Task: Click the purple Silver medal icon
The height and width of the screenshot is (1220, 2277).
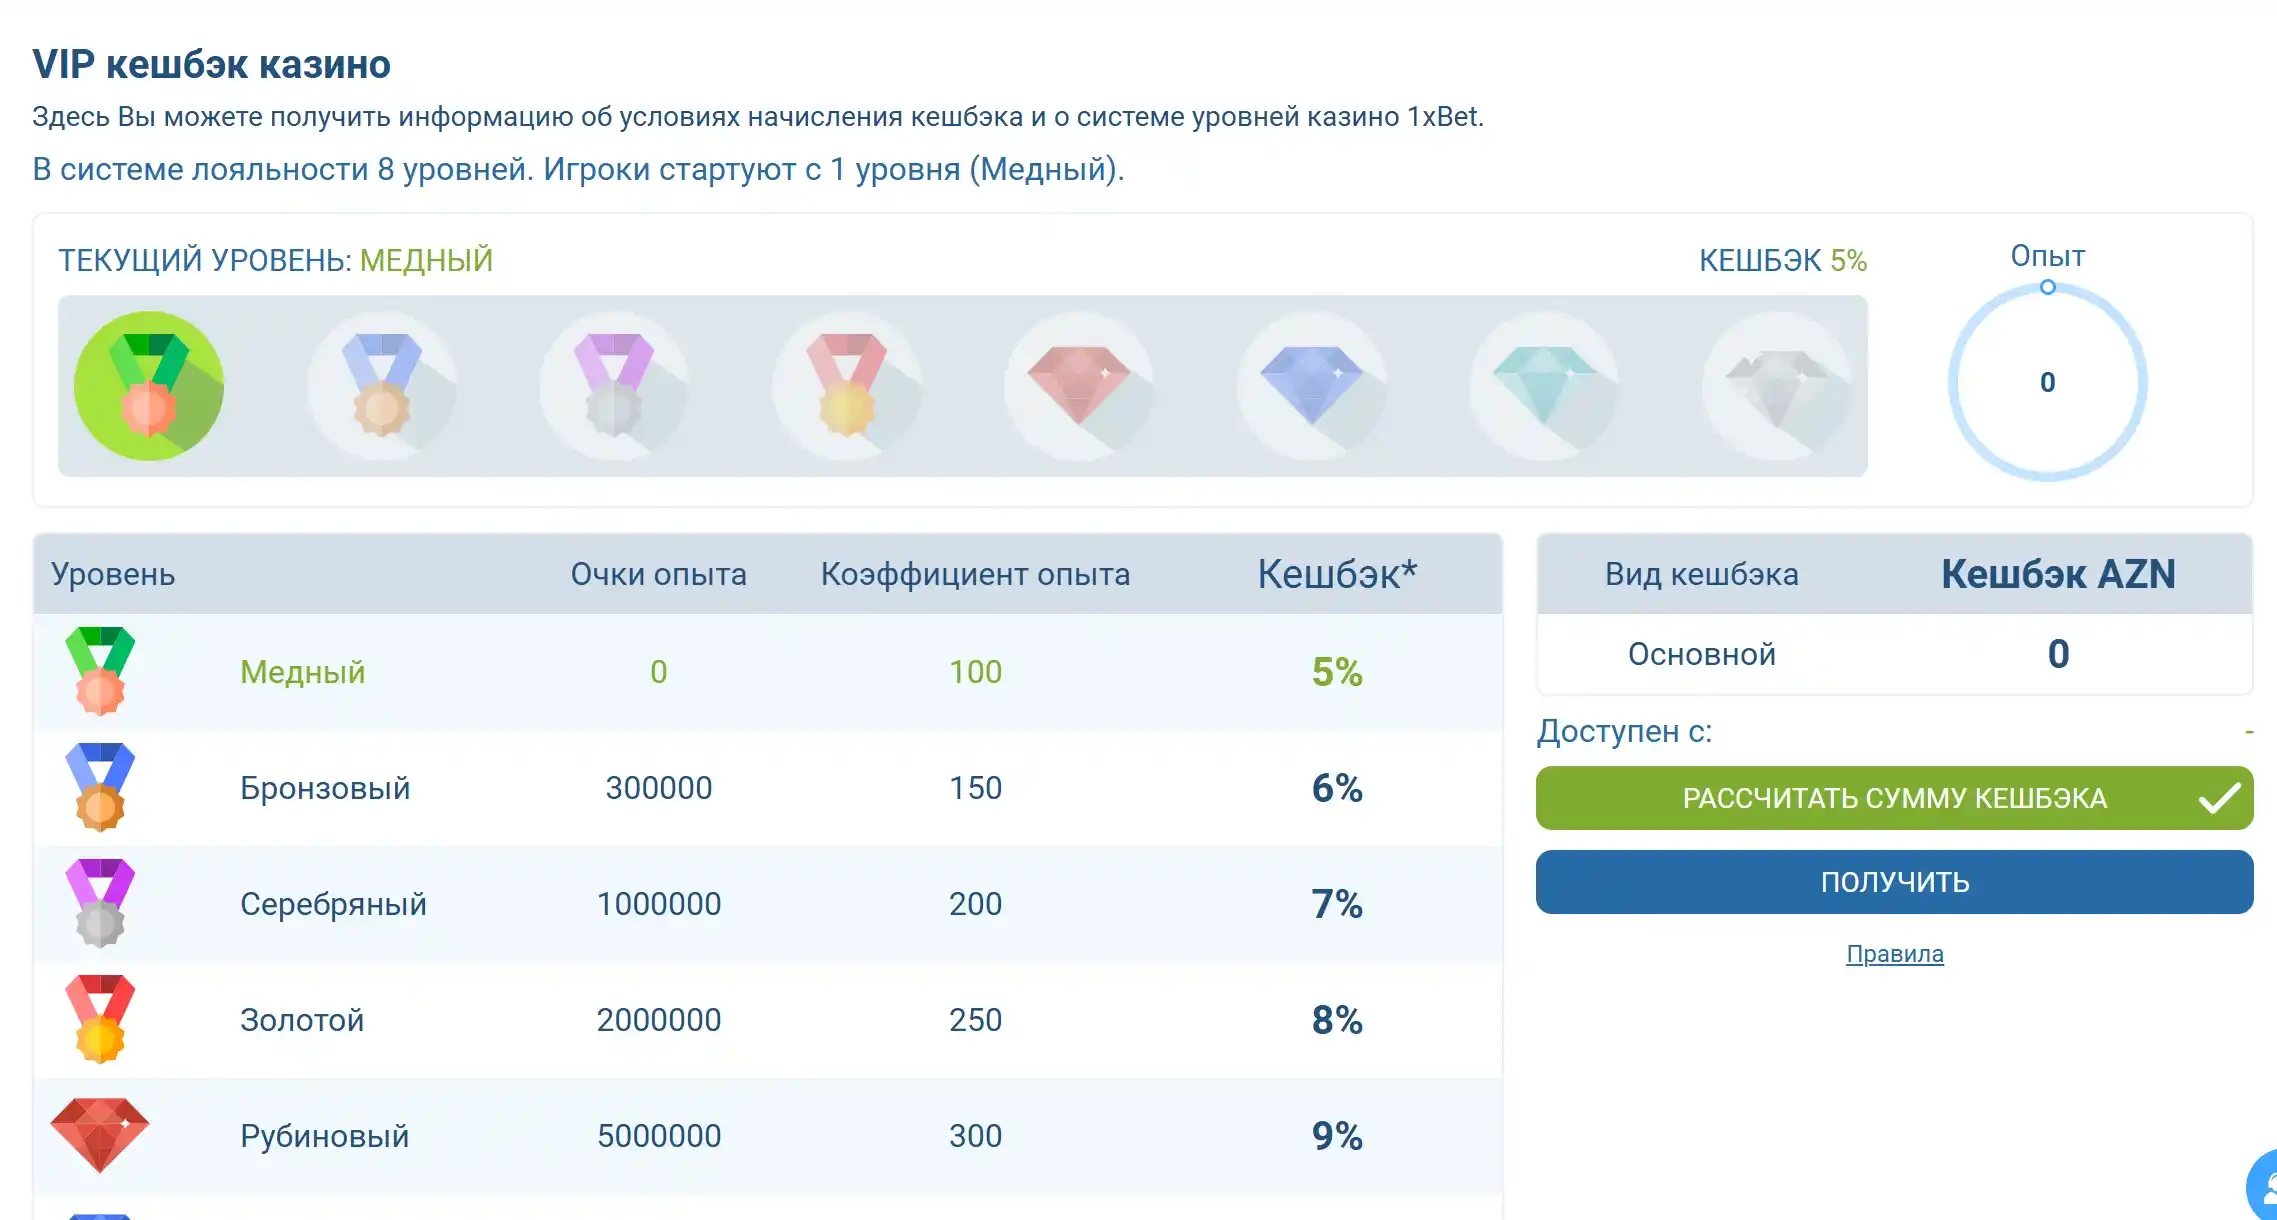Action: 613,385
